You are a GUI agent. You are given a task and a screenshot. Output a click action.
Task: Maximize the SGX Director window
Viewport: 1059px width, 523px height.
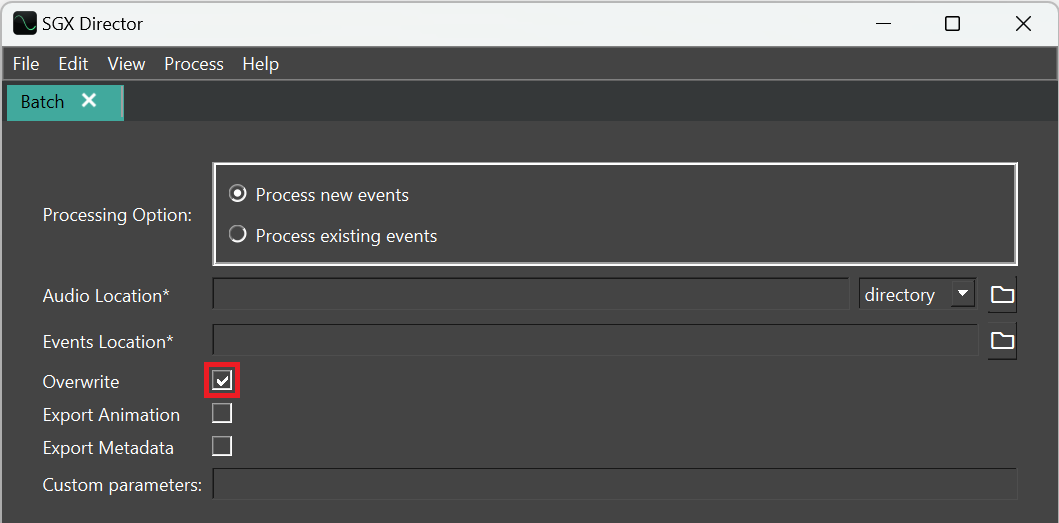click(x=952, y=24)
